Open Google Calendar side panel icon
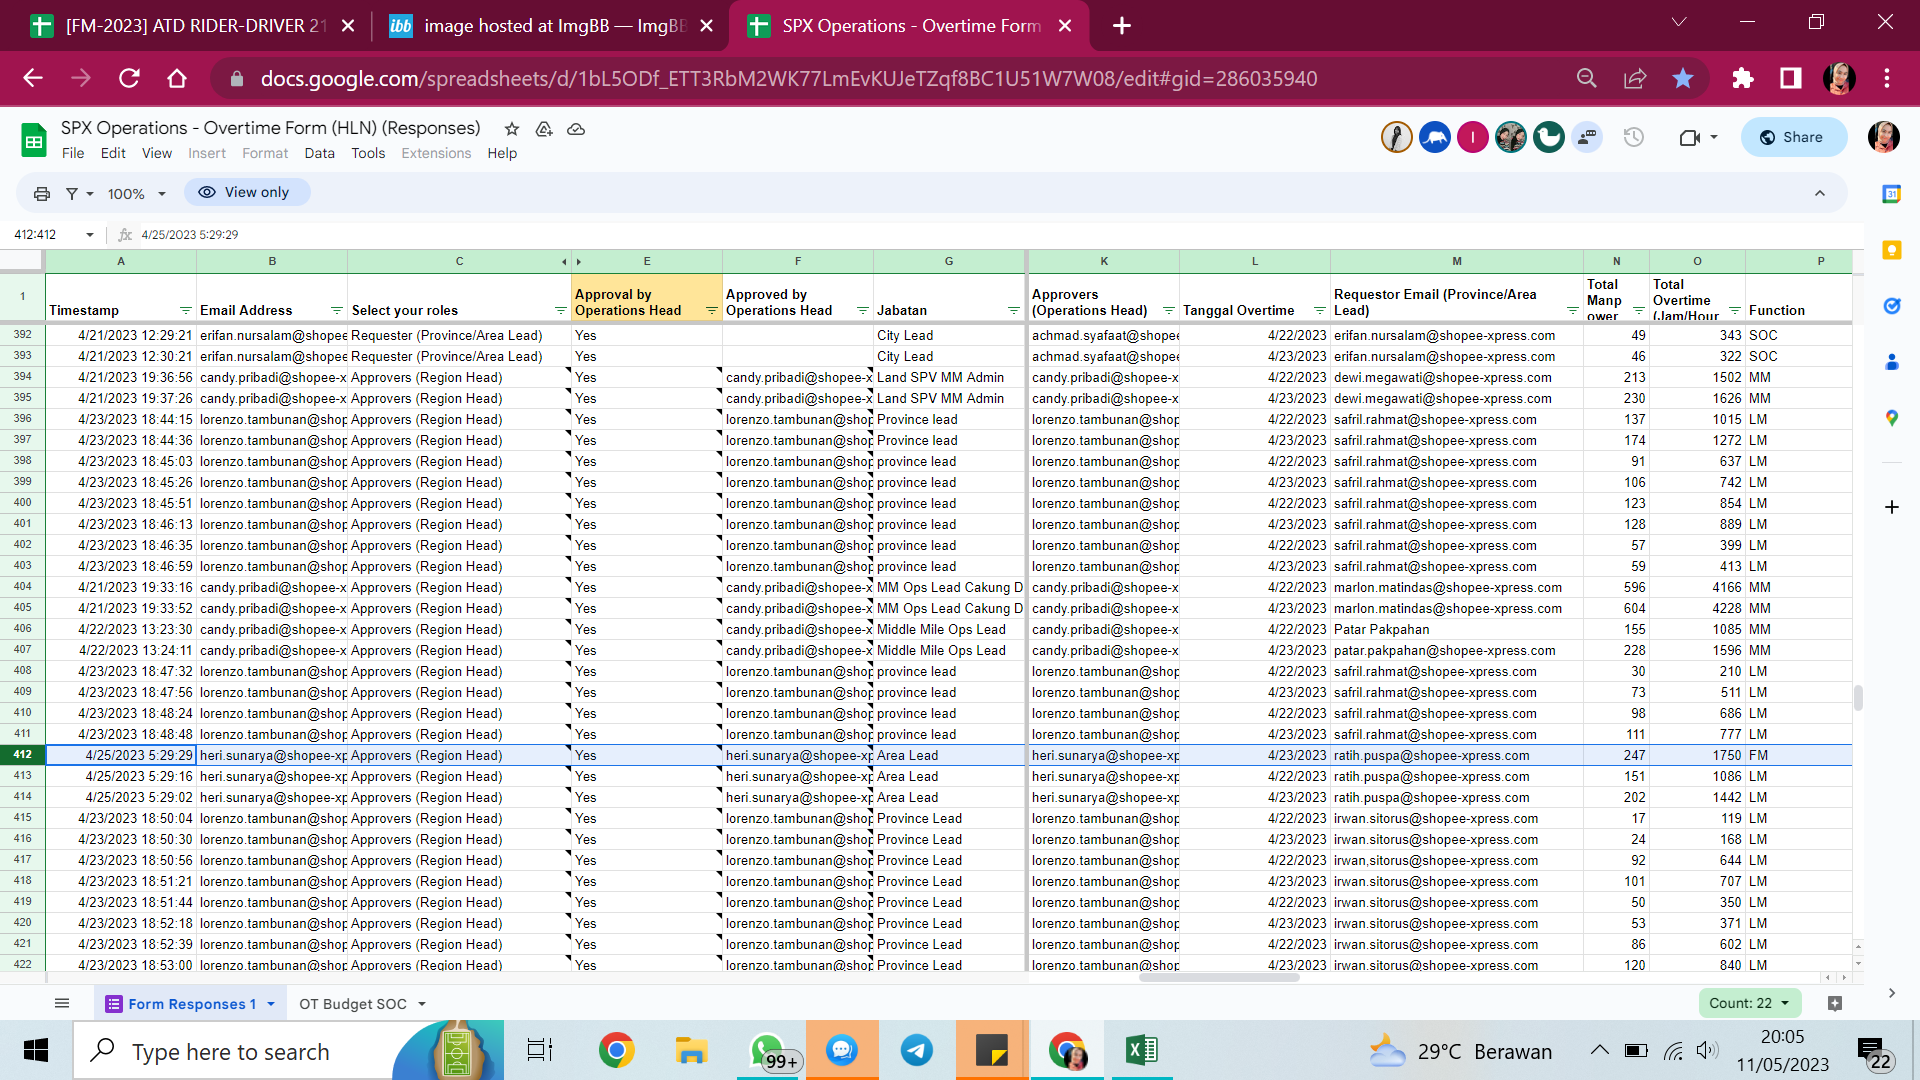 tap(1891, 194)
